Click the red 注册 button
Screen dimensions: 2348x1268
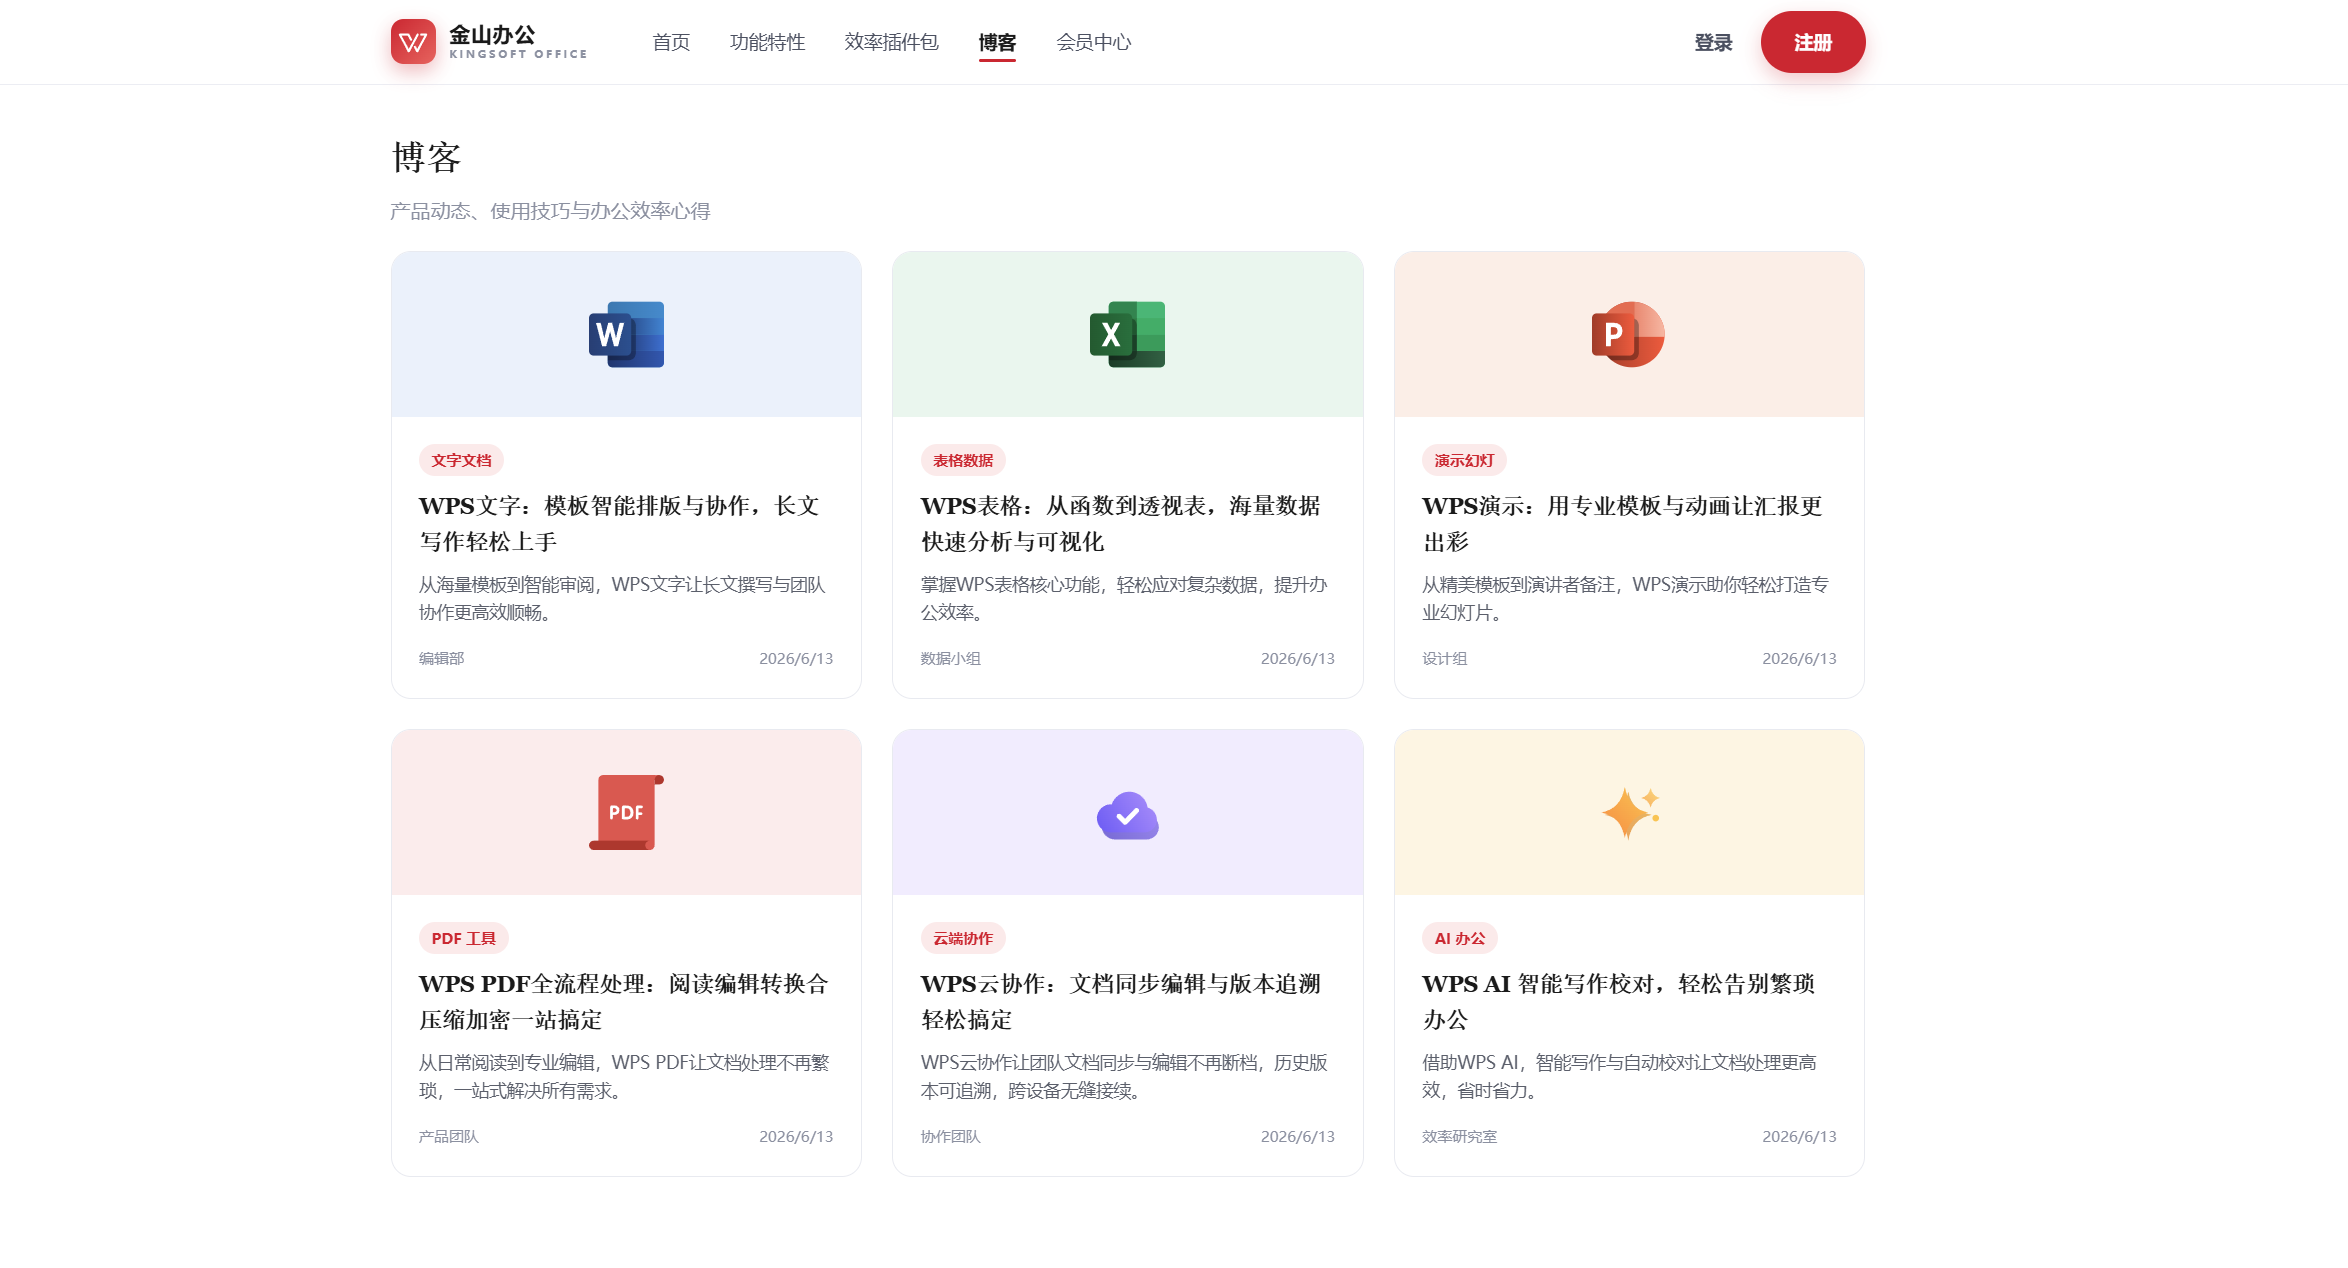click(1813, 42)
